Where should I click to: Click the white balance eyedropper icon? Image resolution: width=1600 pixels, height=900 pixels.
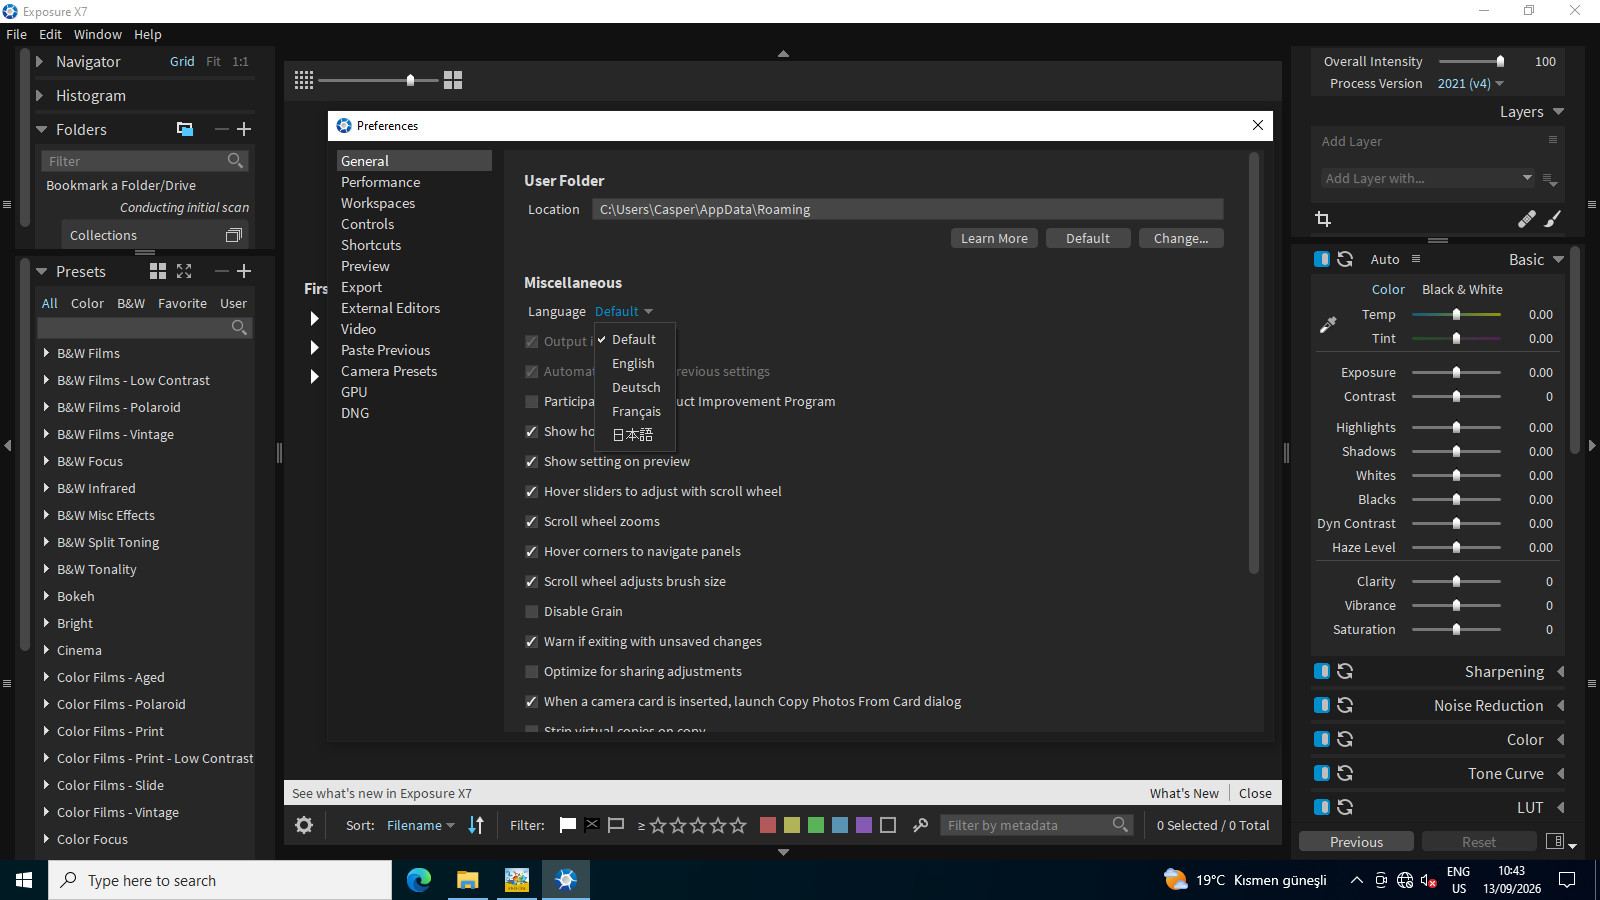coord(1328,325)
